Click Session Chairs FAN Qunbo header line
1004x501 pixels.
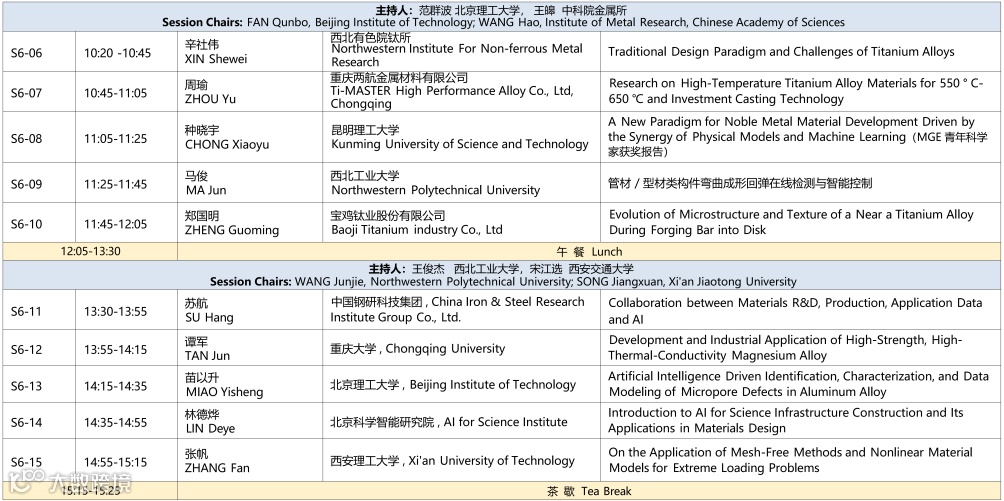503,22
